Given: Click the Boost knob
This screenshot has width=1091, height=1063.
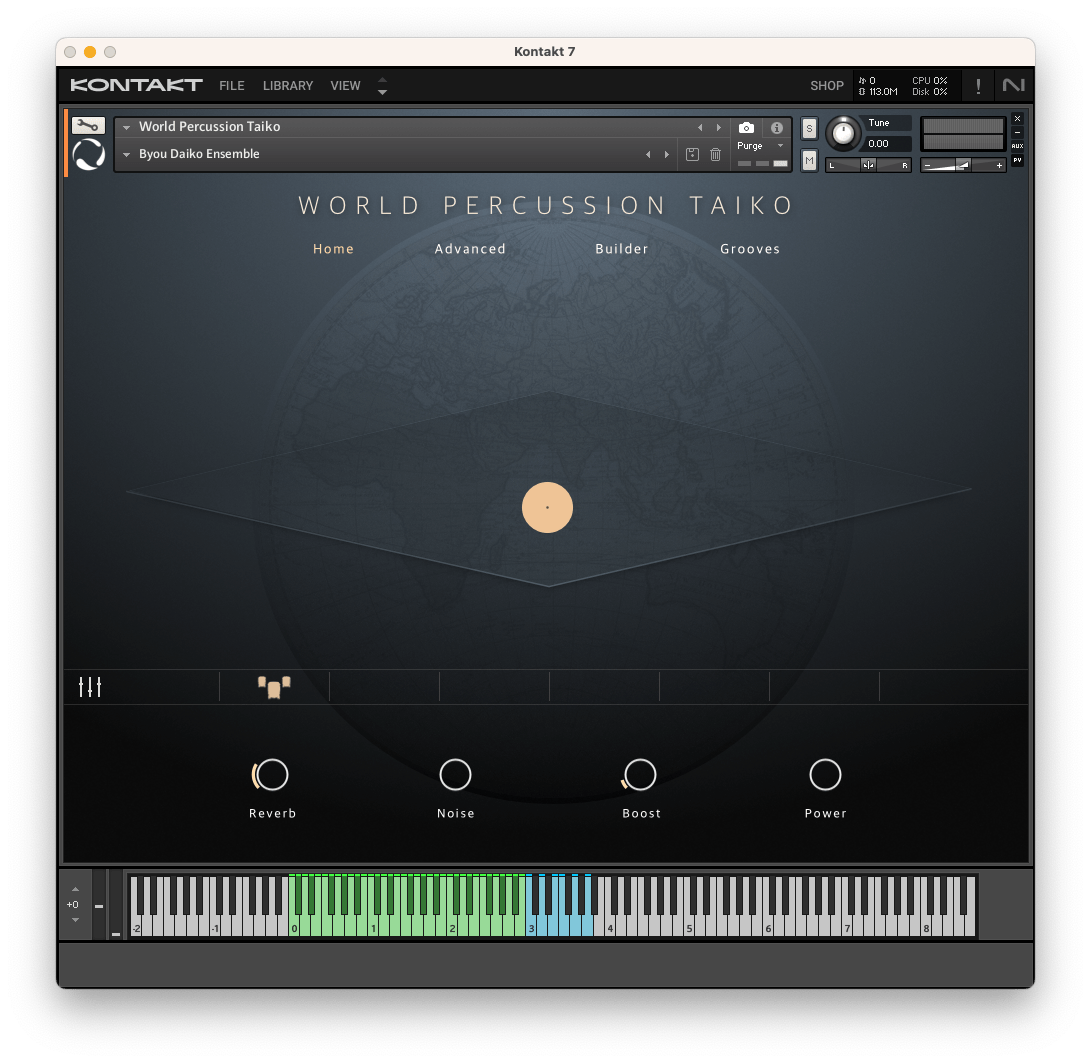Looking at the screenshot, I should (x=640, y=774).
